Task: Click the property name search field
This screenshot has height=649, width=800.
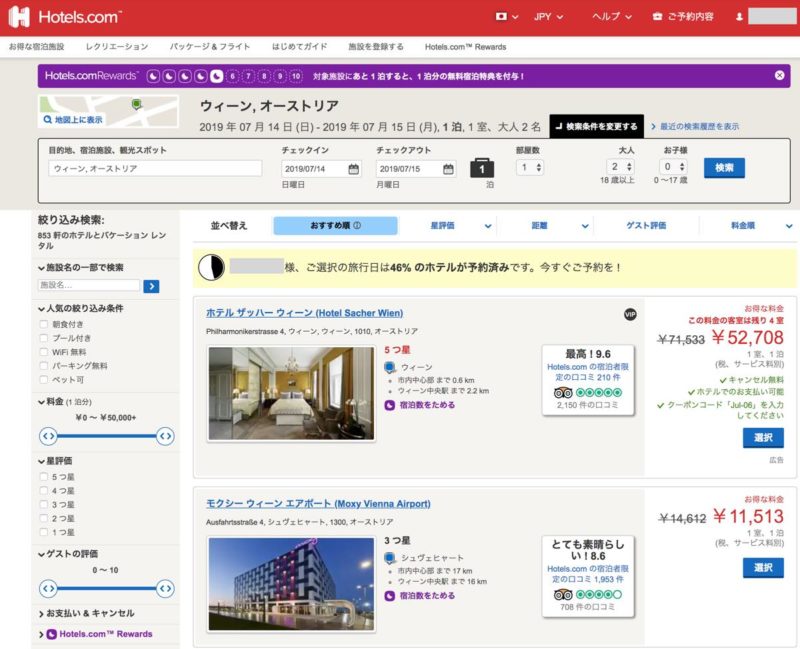Action: [89, 285]
